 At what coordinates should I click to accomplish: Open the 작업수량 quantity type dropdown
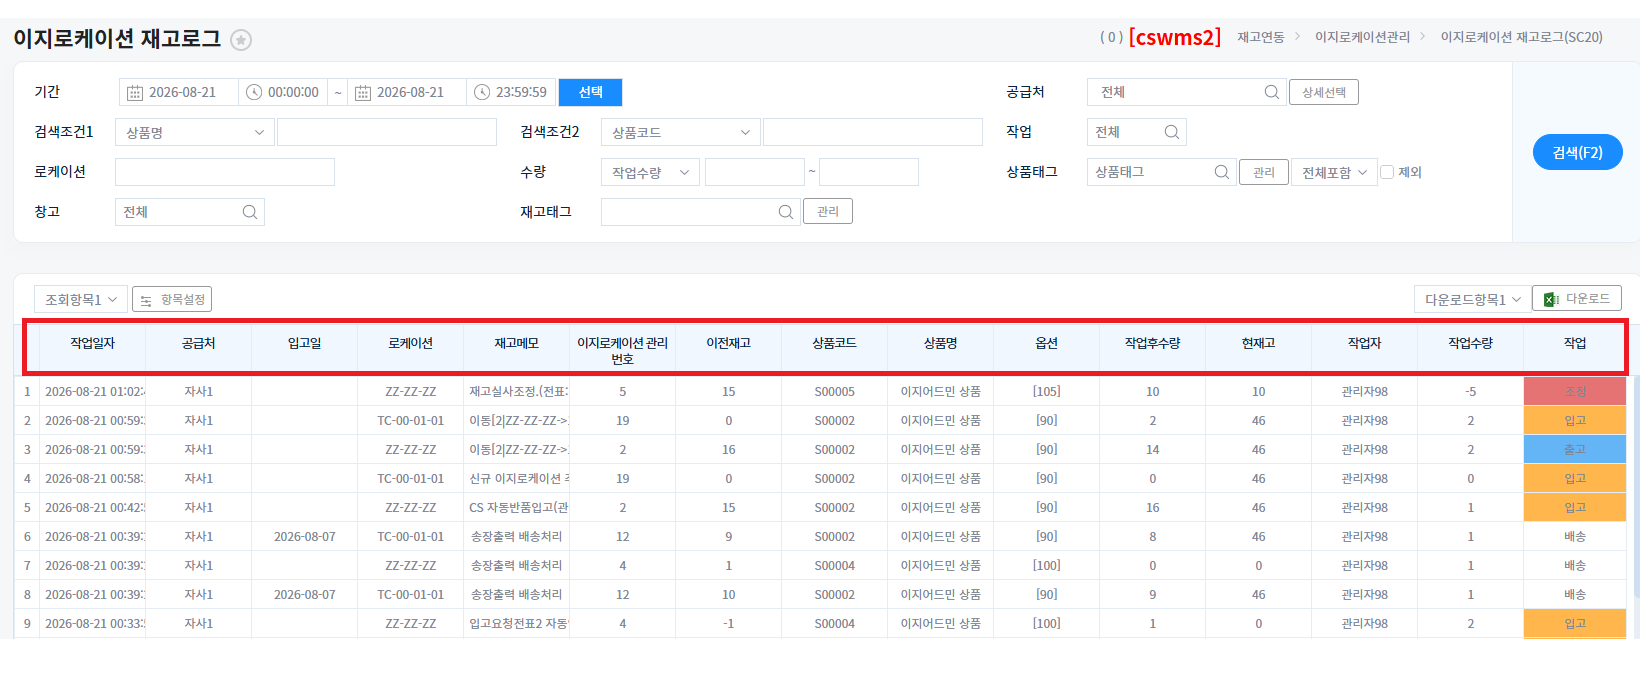pos(650,172)
